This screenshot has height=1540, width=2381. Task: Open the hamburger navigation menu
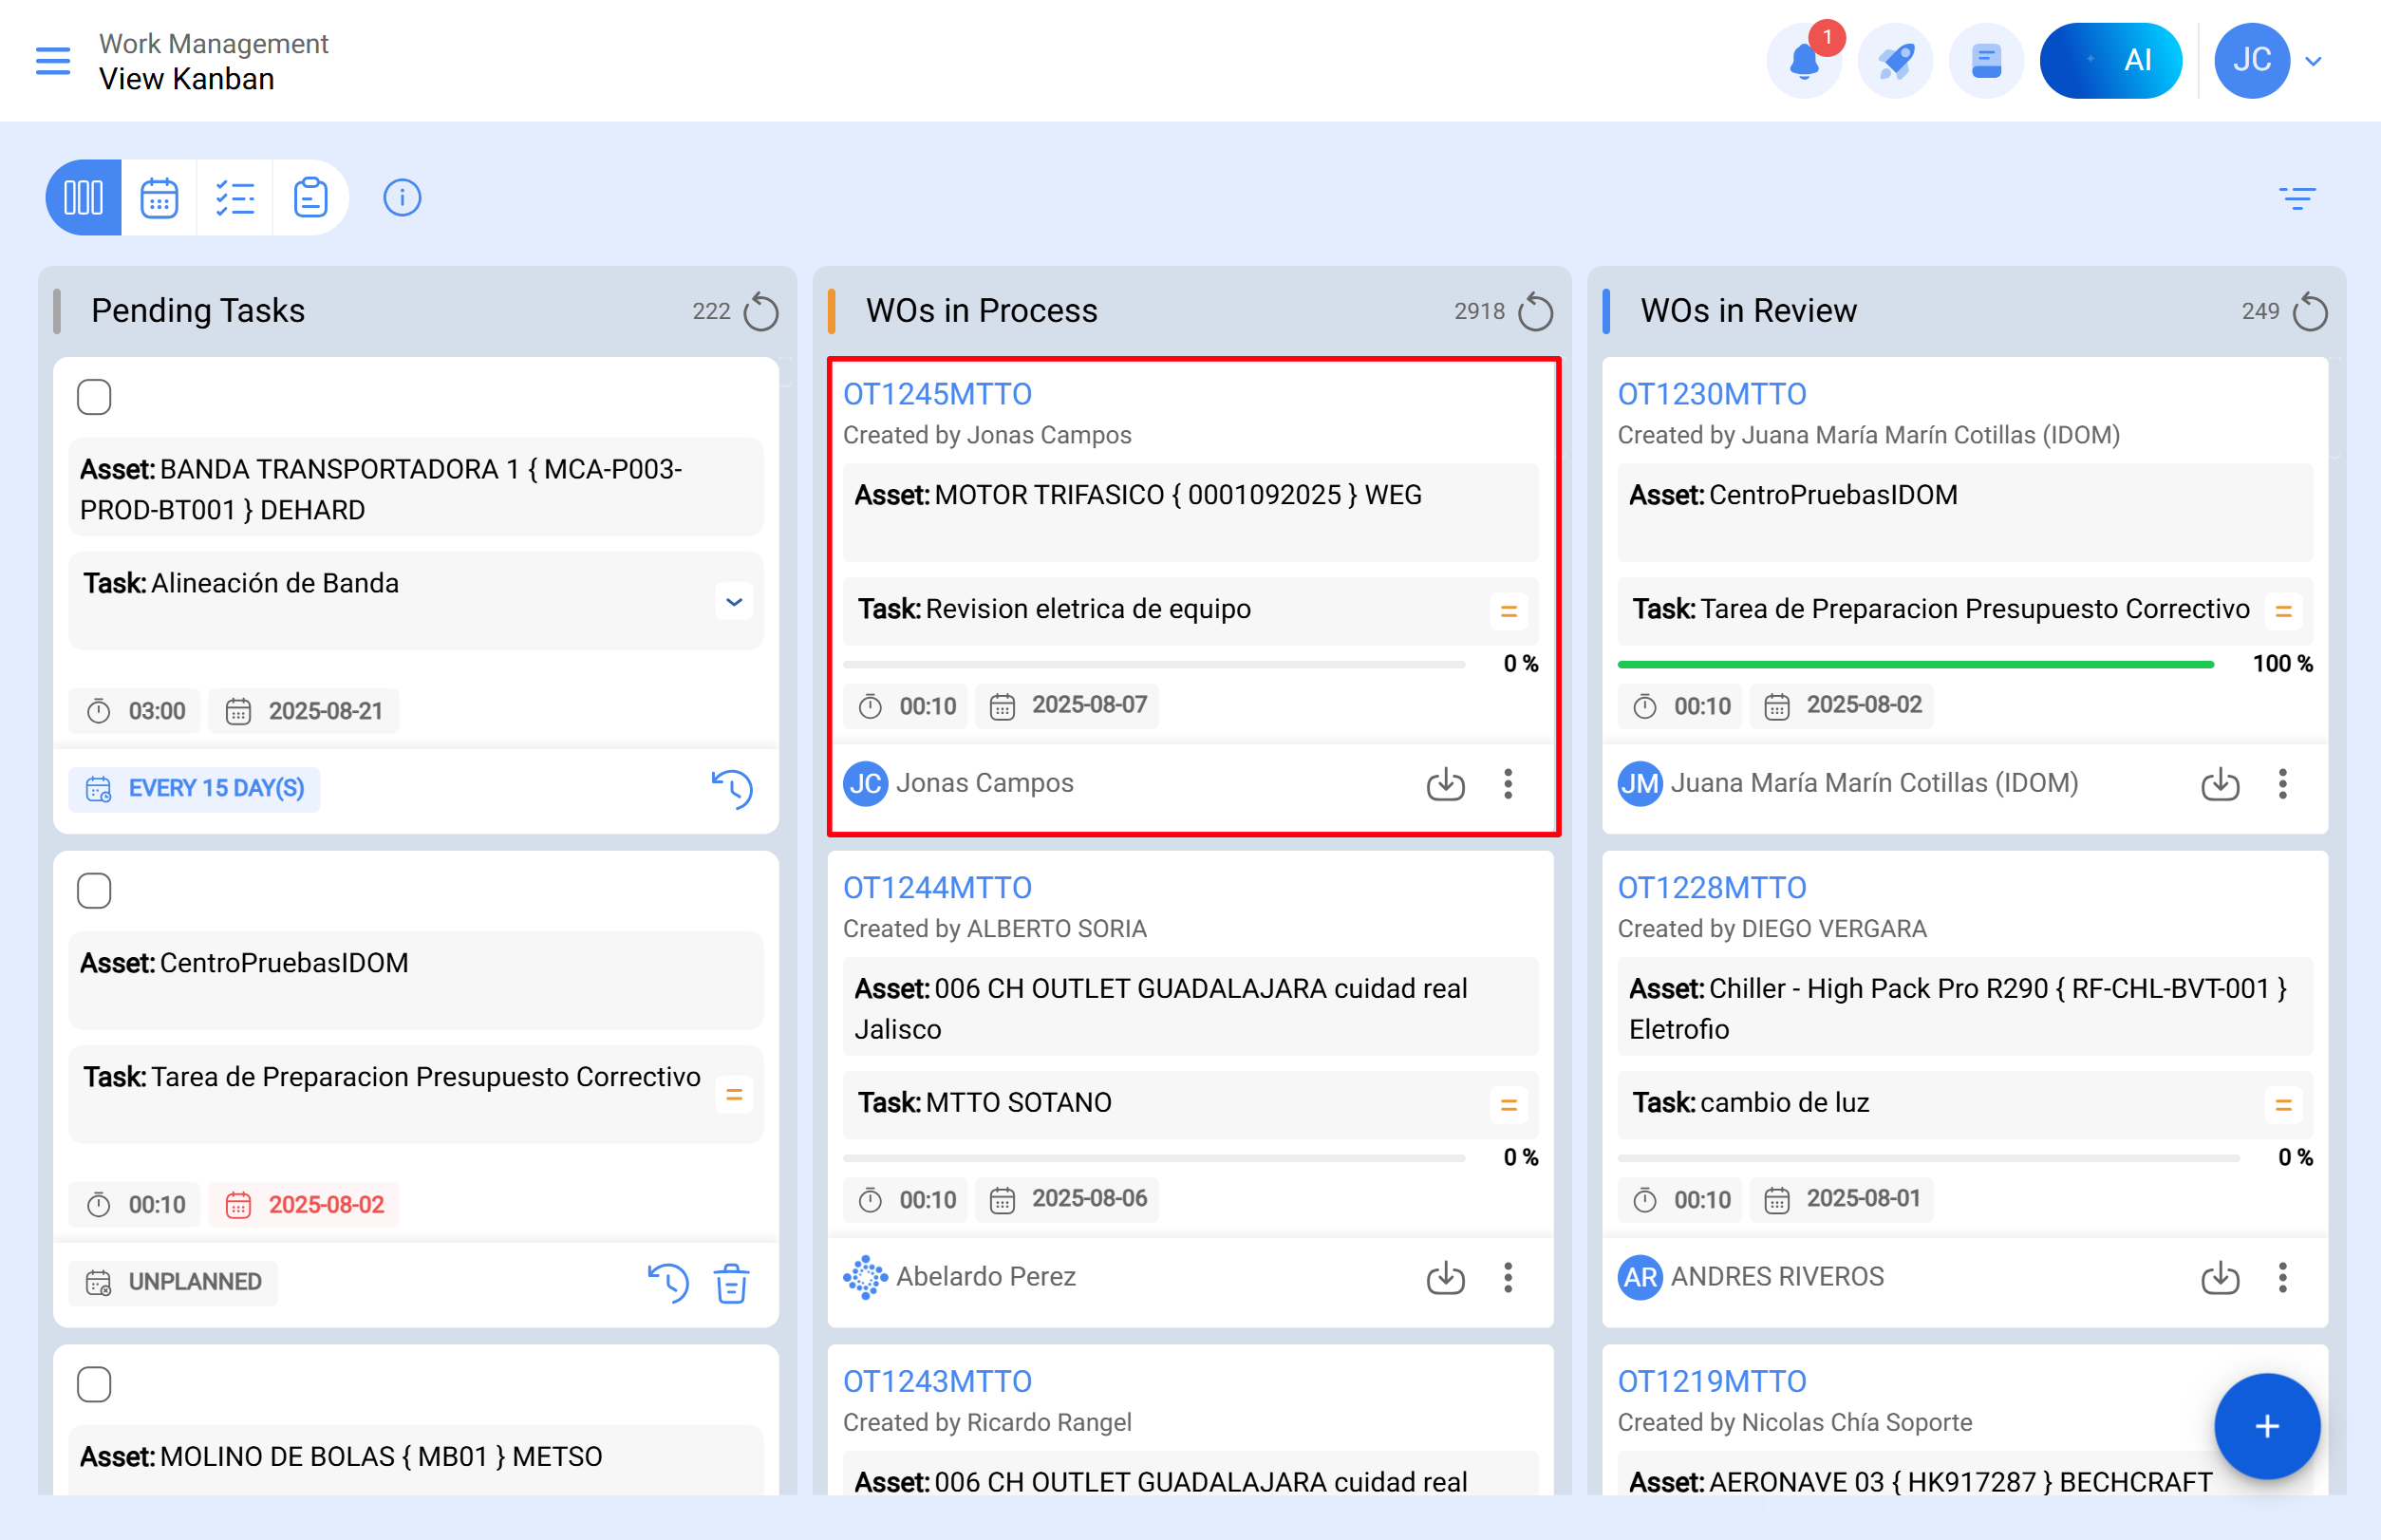(52, 60)
